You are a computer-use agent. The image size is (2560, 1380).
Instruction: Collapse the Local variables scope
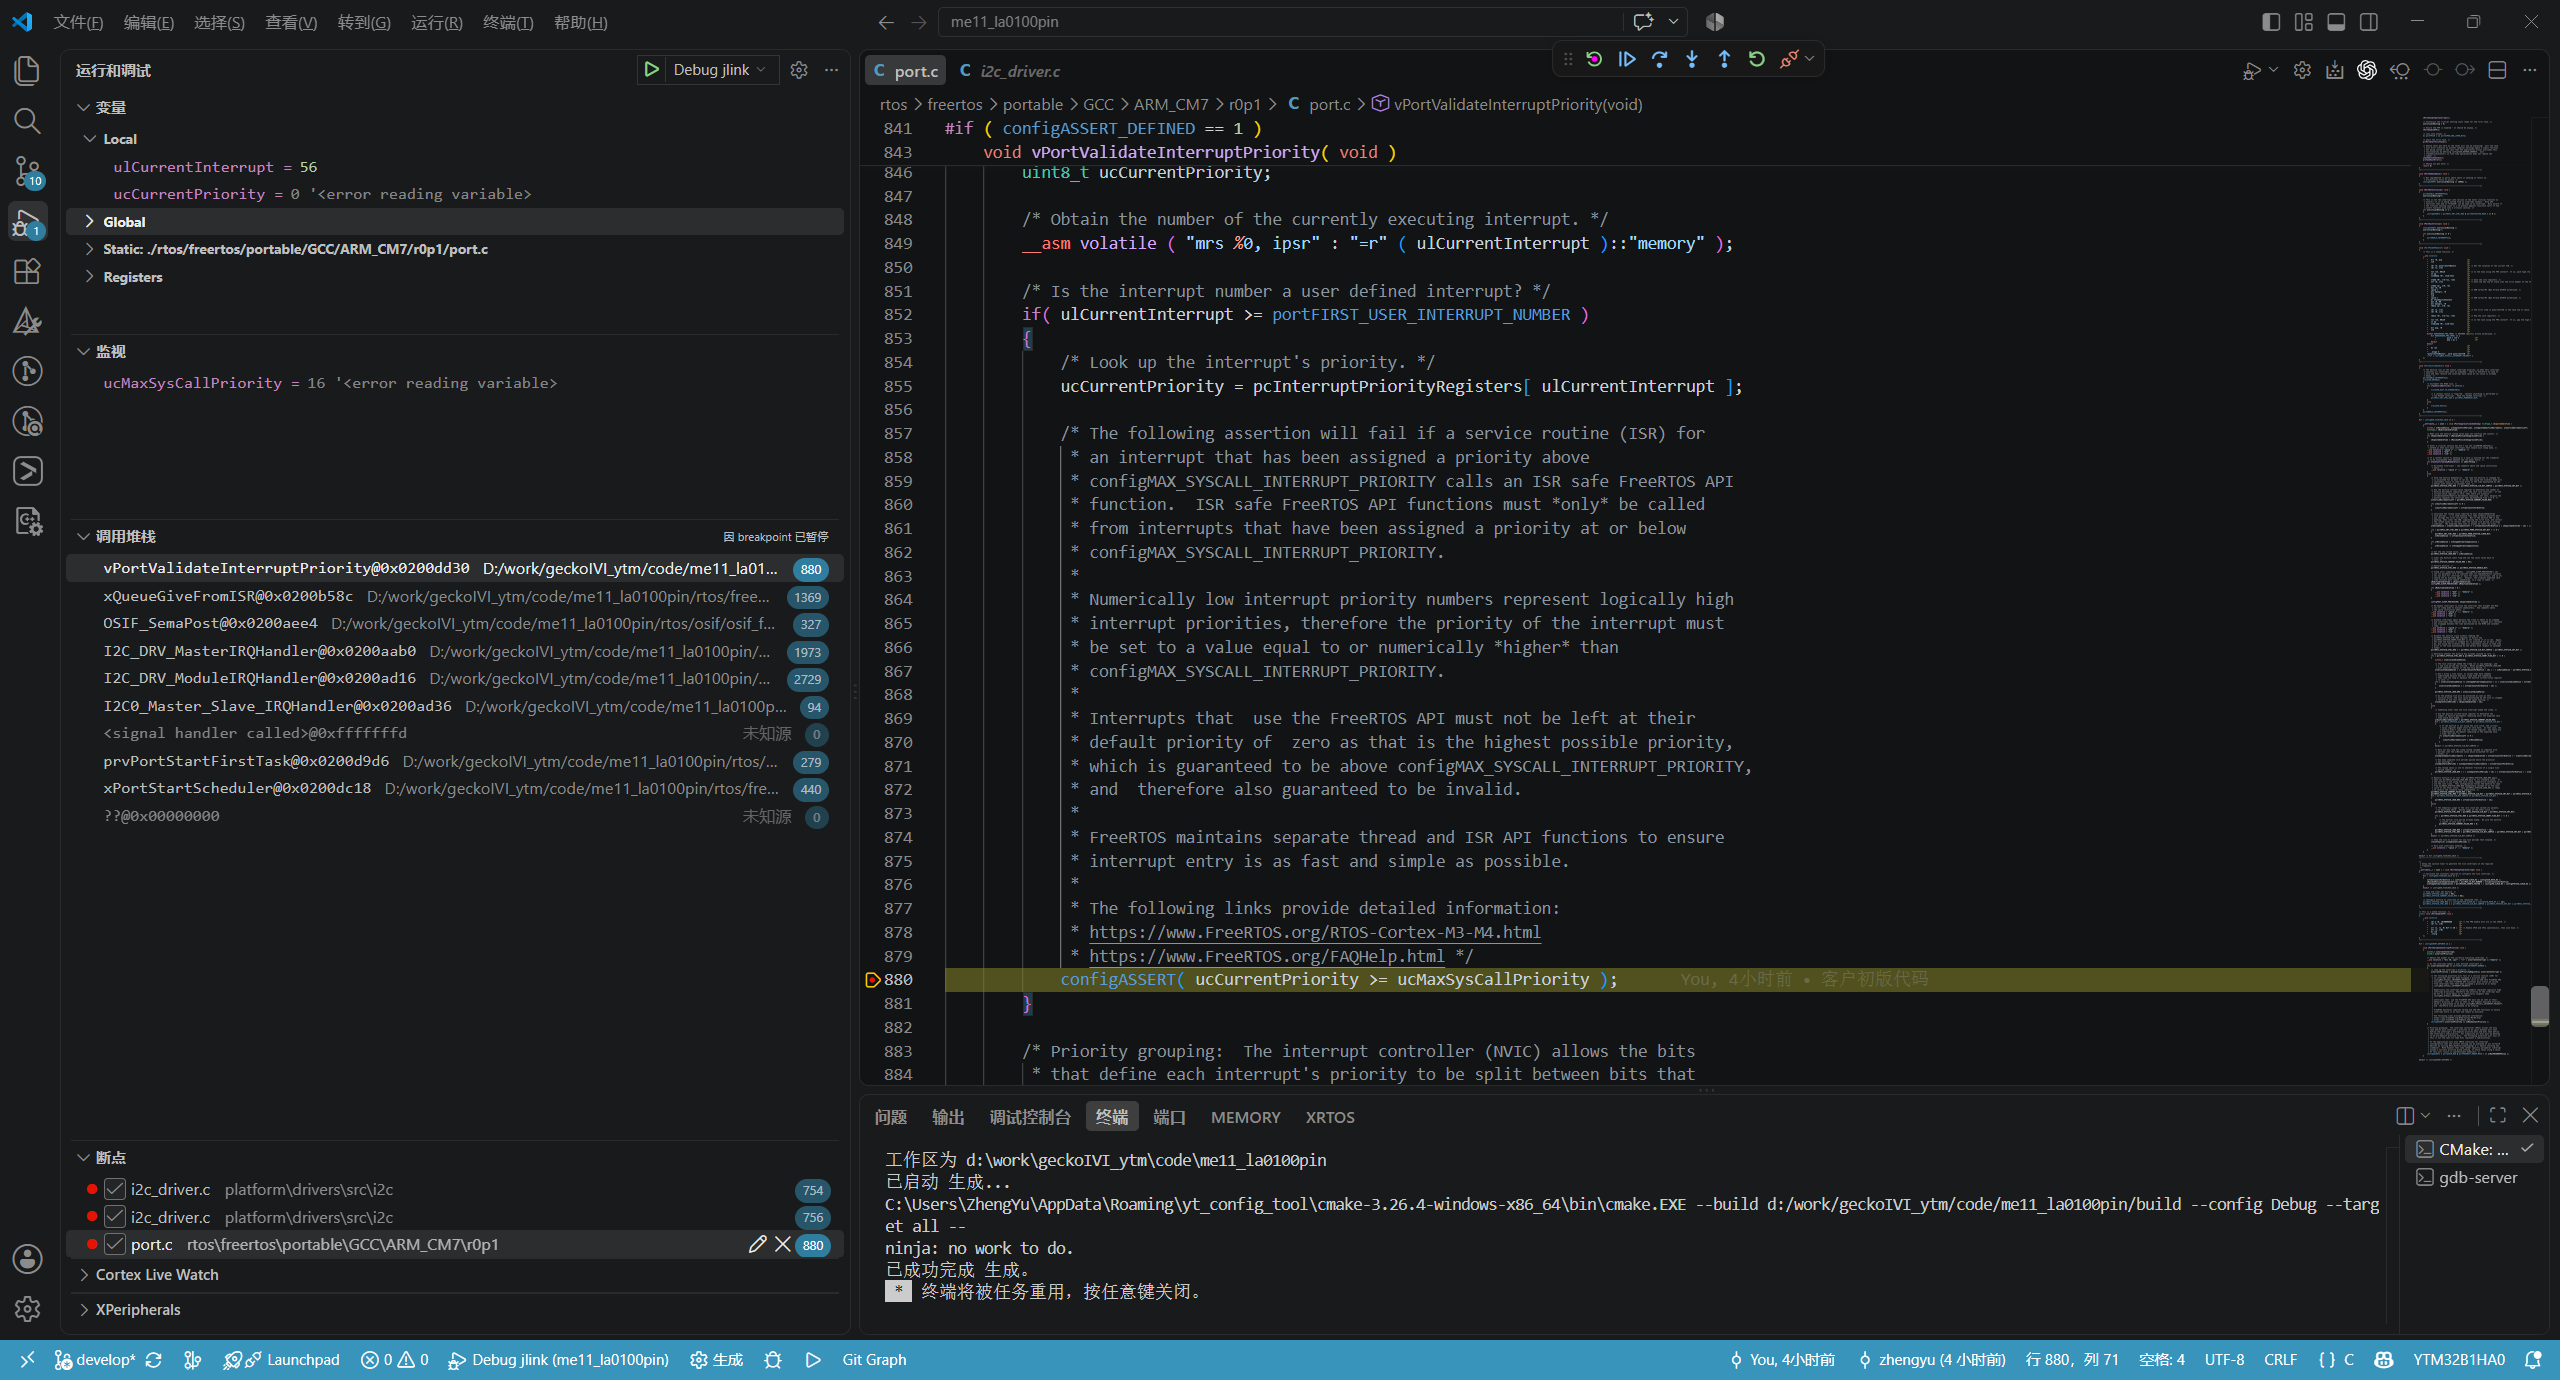(x=90, y=139)
